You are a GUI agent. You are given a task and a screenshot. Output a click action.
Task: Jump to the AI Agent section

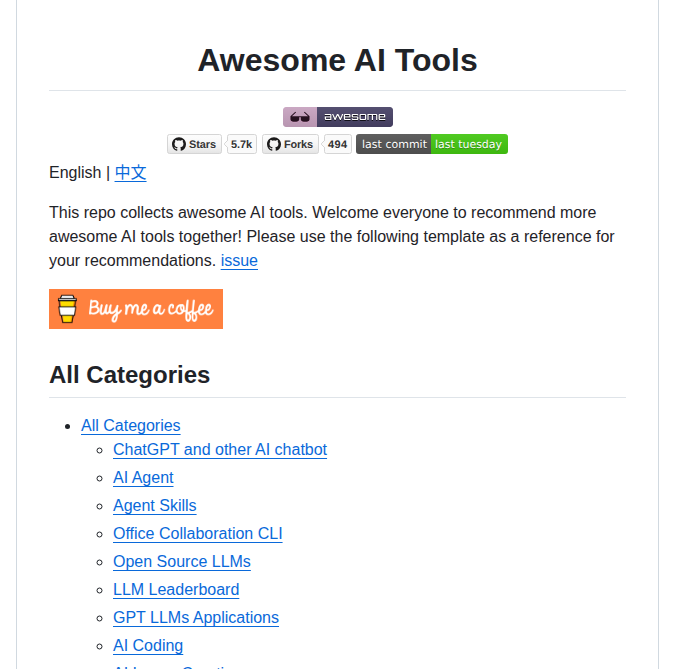pyautogui.click(x=143, y=477)
